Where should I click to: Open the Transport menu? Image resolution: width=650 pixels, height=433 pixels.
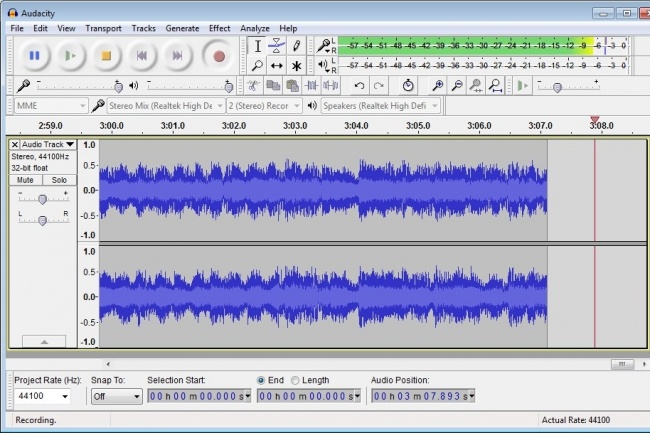pyautogui.click(x=103, y=28)
